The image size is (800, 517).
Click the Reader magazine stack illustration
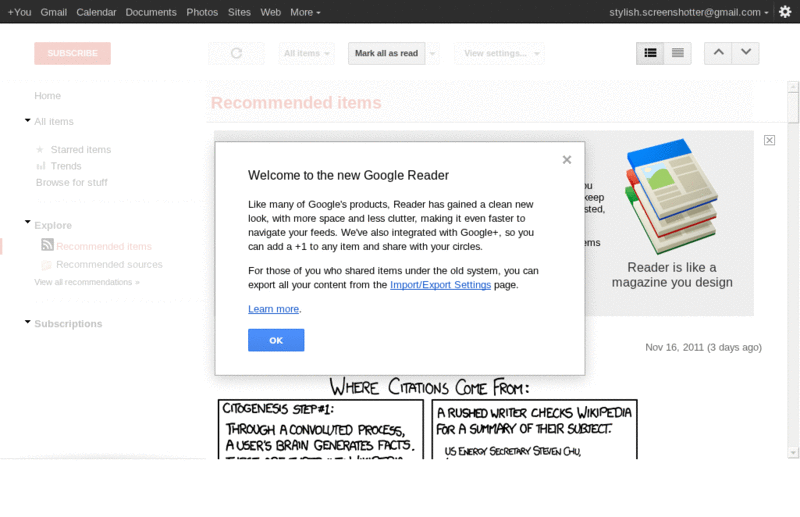pyautogui.click(x=671, y=196)
